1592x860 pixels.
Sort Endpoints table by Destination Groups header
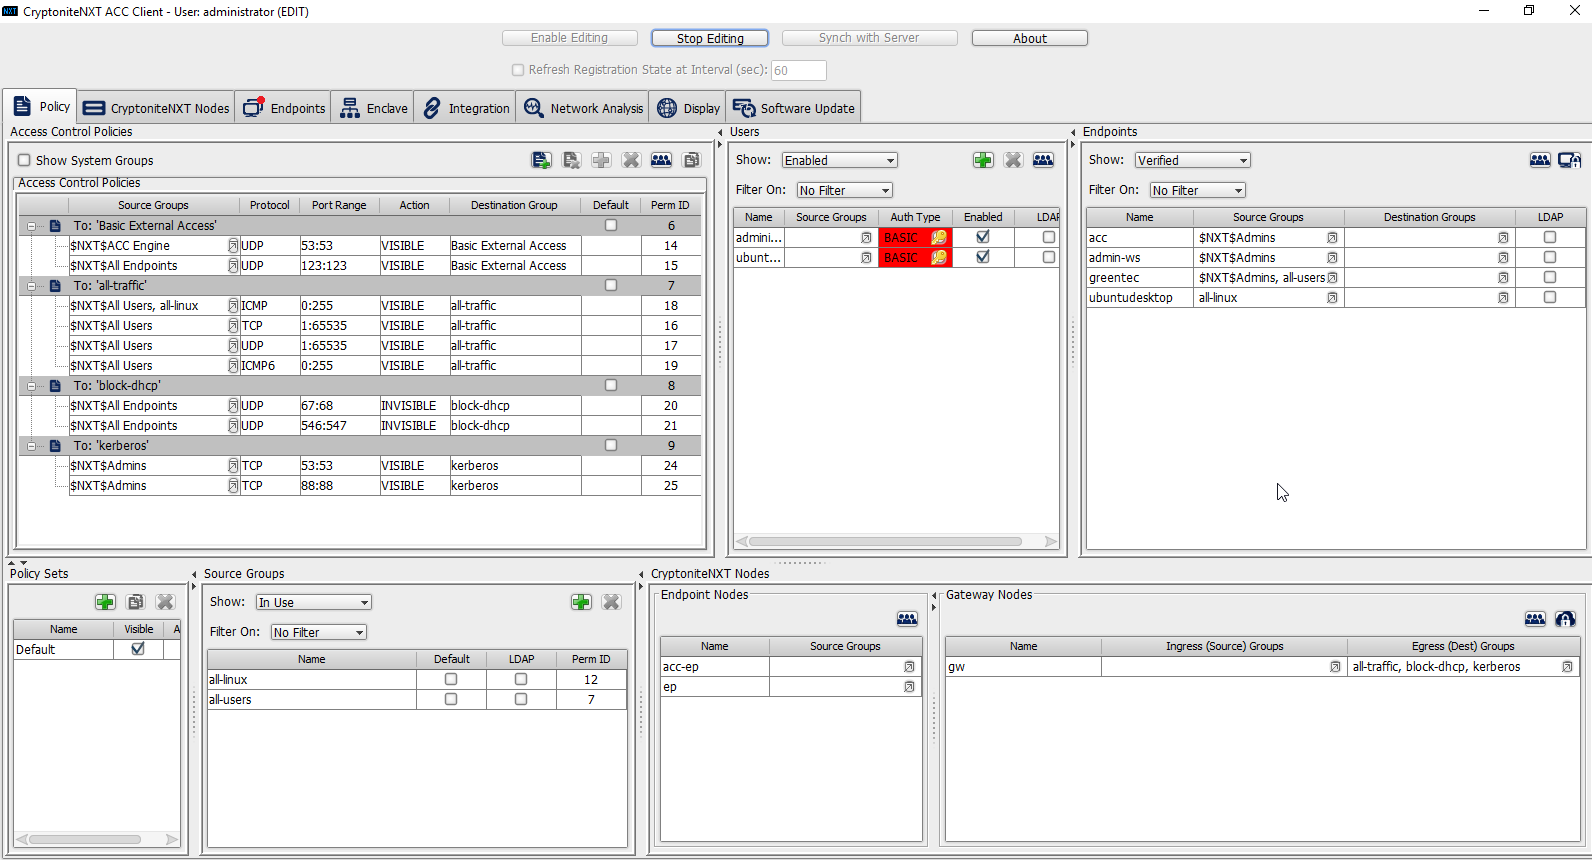coord(1429,217)
